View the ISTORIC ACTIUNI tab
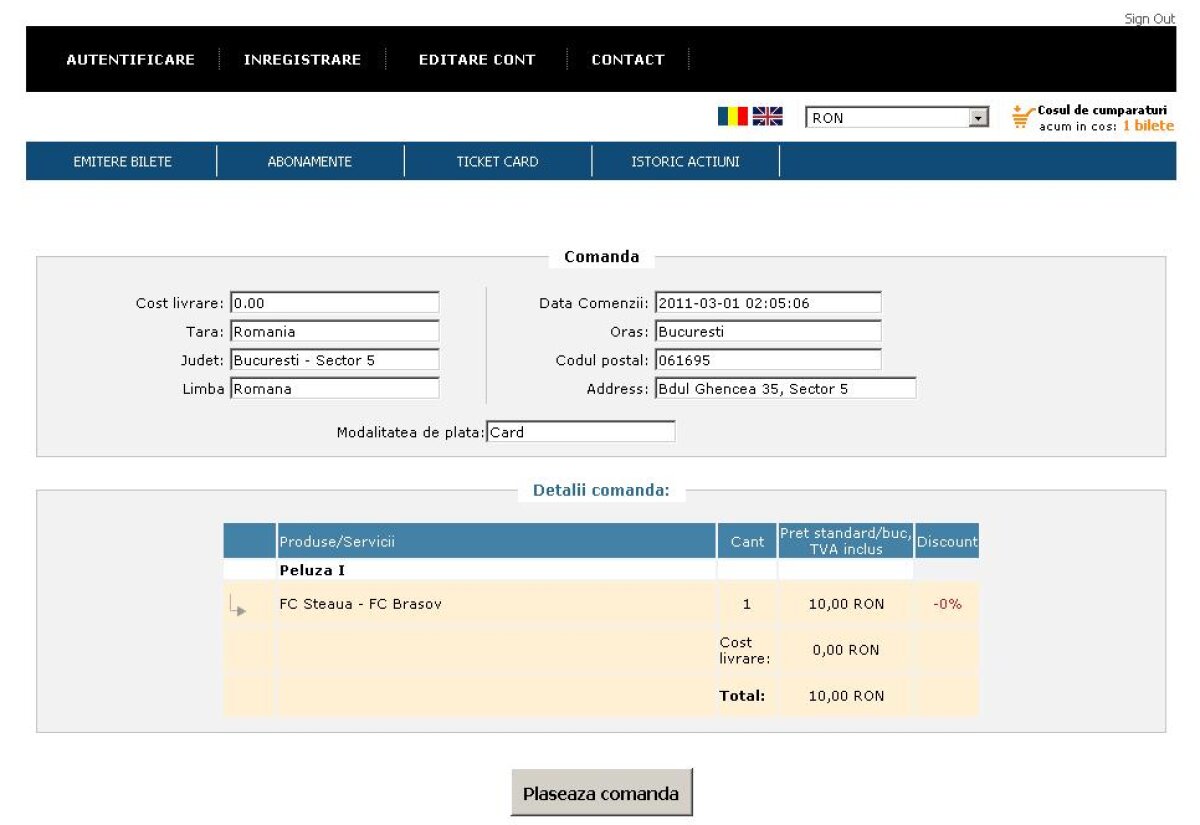Image resolution: width=1200 pixels, height=825 pixels. tap(686, 161)
